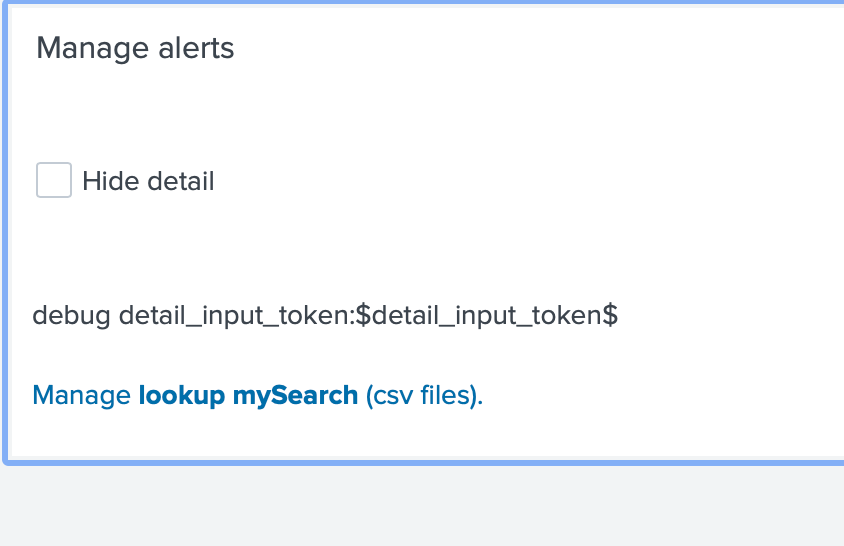The width and height of the screenshot is (844, 546).
Task: Click the $detail_input_token$ placeholder text
Action: point(486,316)
